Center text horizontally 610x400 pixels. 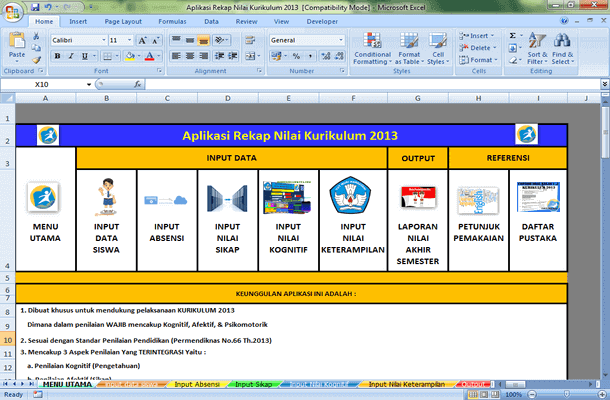coord(190,56)
